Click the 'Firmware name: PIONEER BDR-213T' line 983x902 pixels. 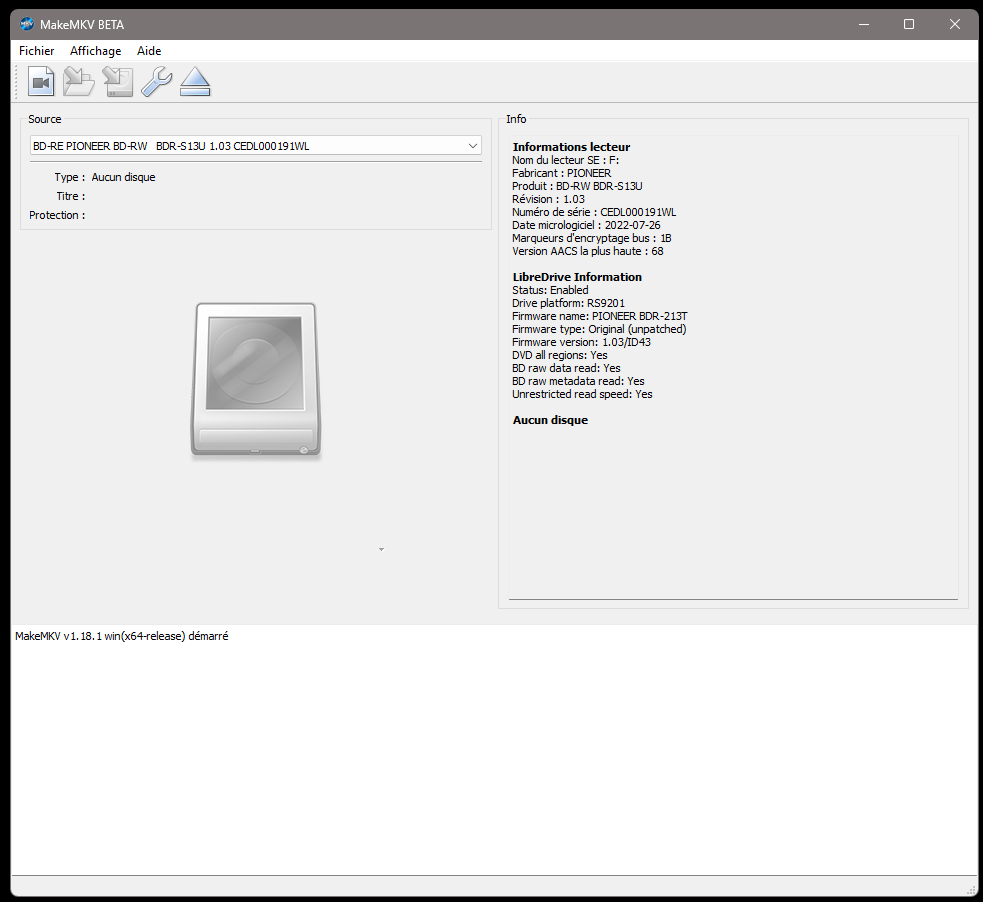[599, 317]
